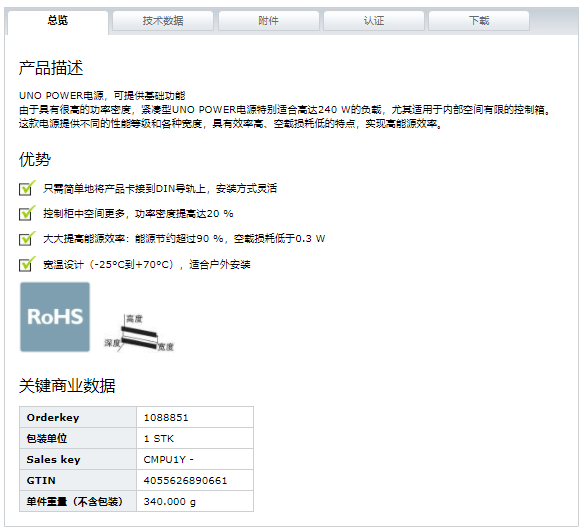Click the description line starting 这款电源提供不同的性能等级
Viewport: 581px width, 531px height.
point(230,124)
